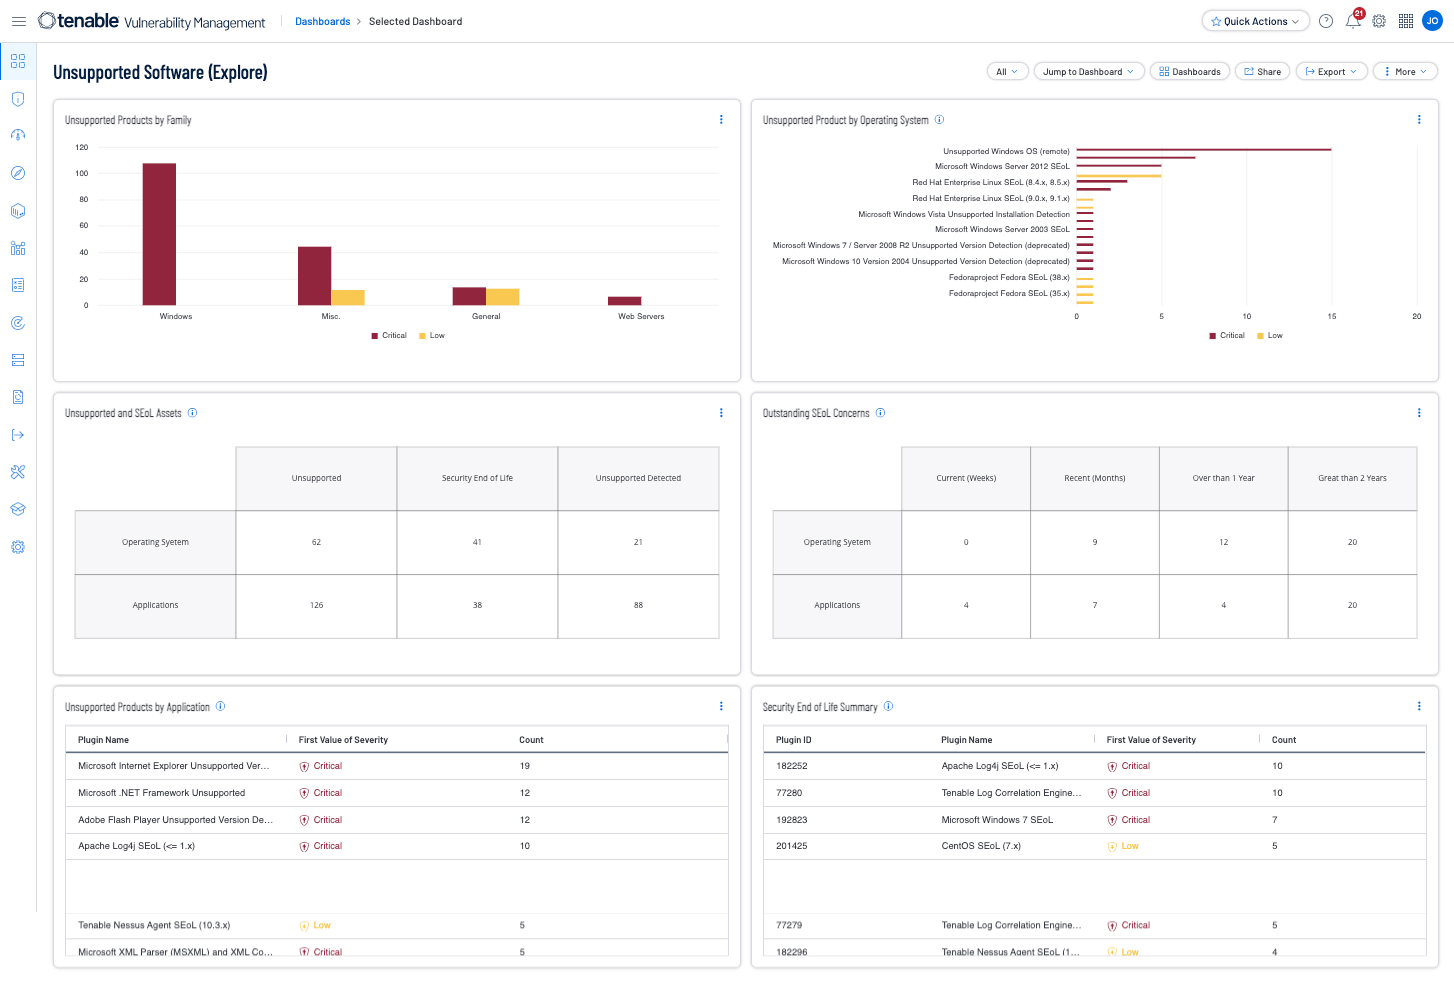Sort by Count in Application table
The width and height of the screenshot is (1454, 985).
[x=531, y=740]
